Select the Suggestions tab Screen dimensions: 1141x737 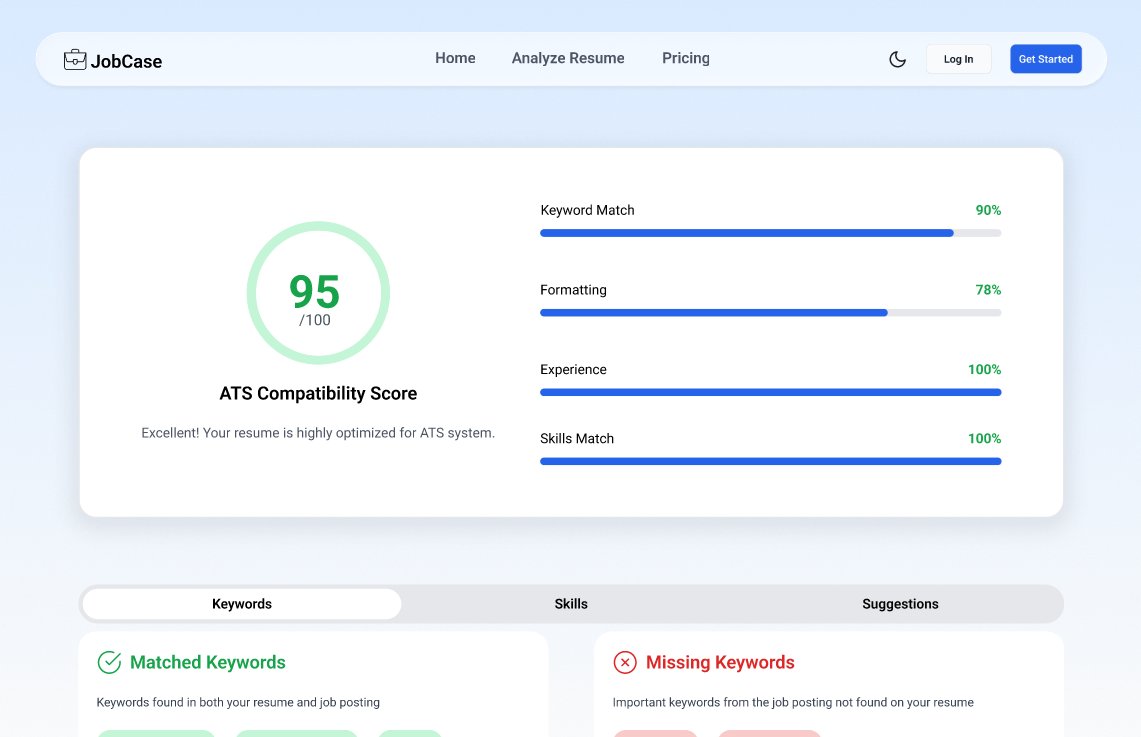(900, 604)
